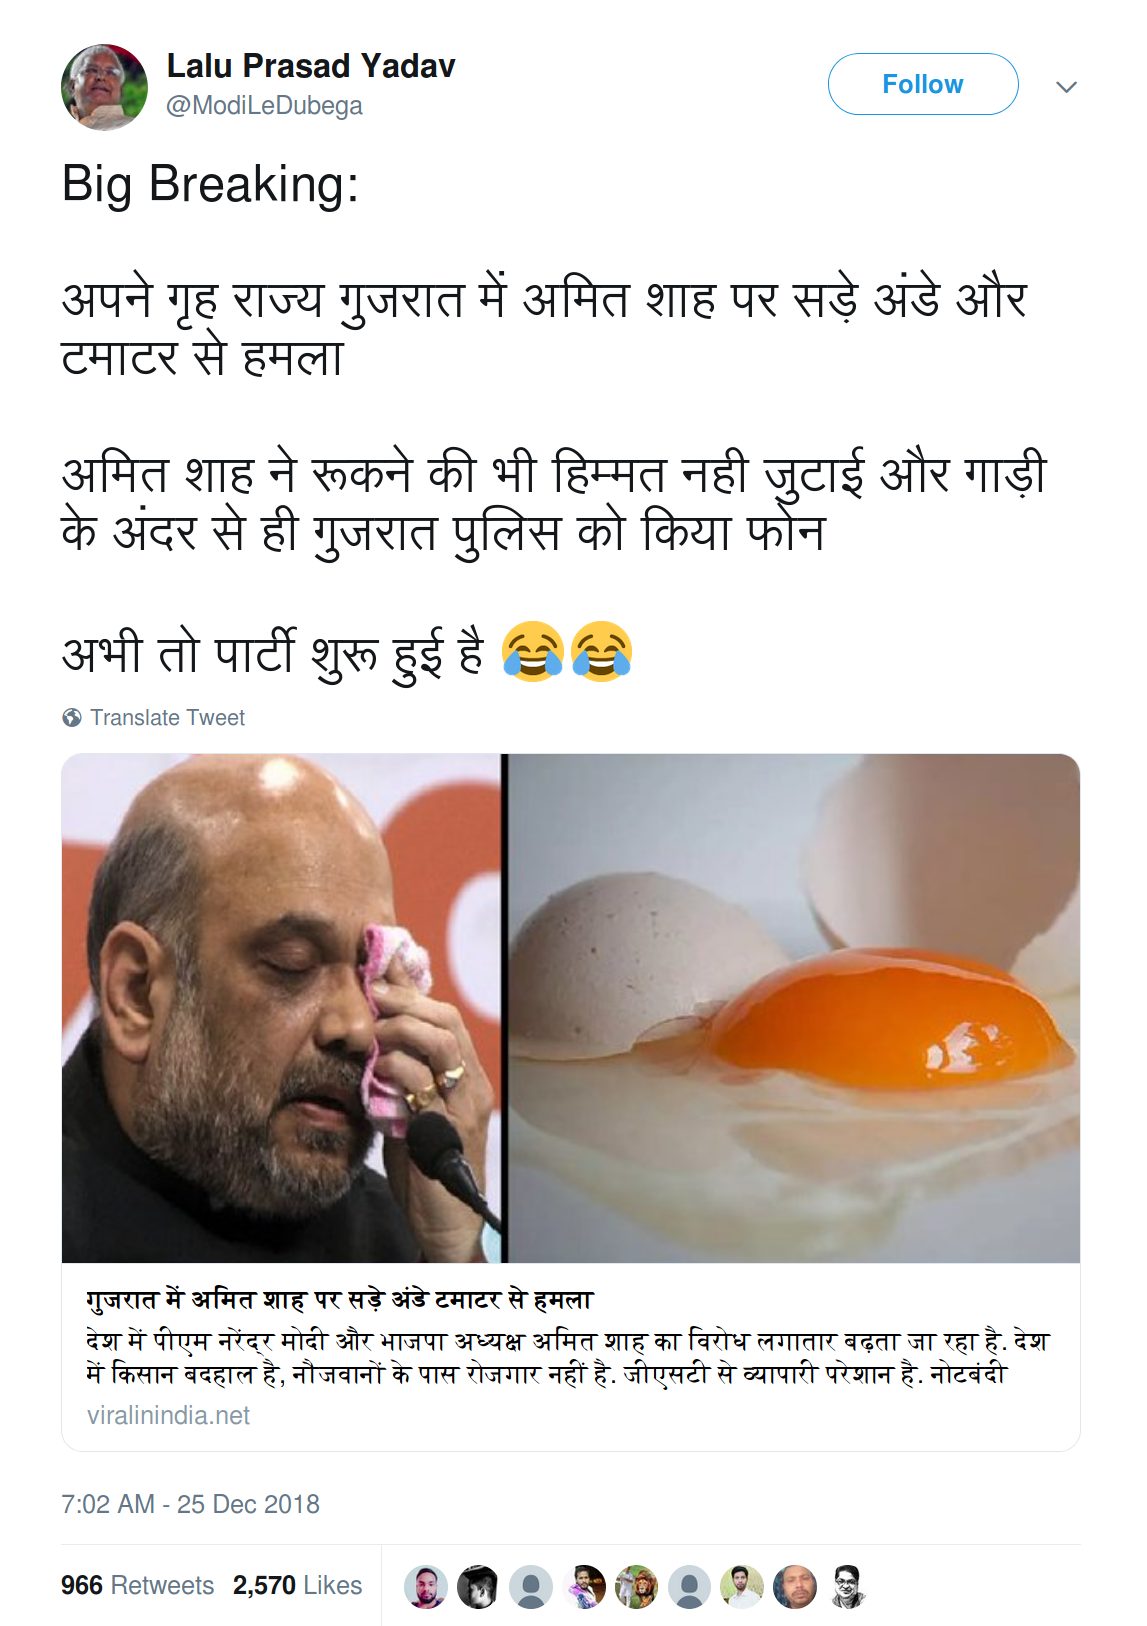This screenshot has height=1626, width=1147.
Task: Click the second liker avatar in dark monochrome
Action: pyautogui.click(x=478, y=1586)
